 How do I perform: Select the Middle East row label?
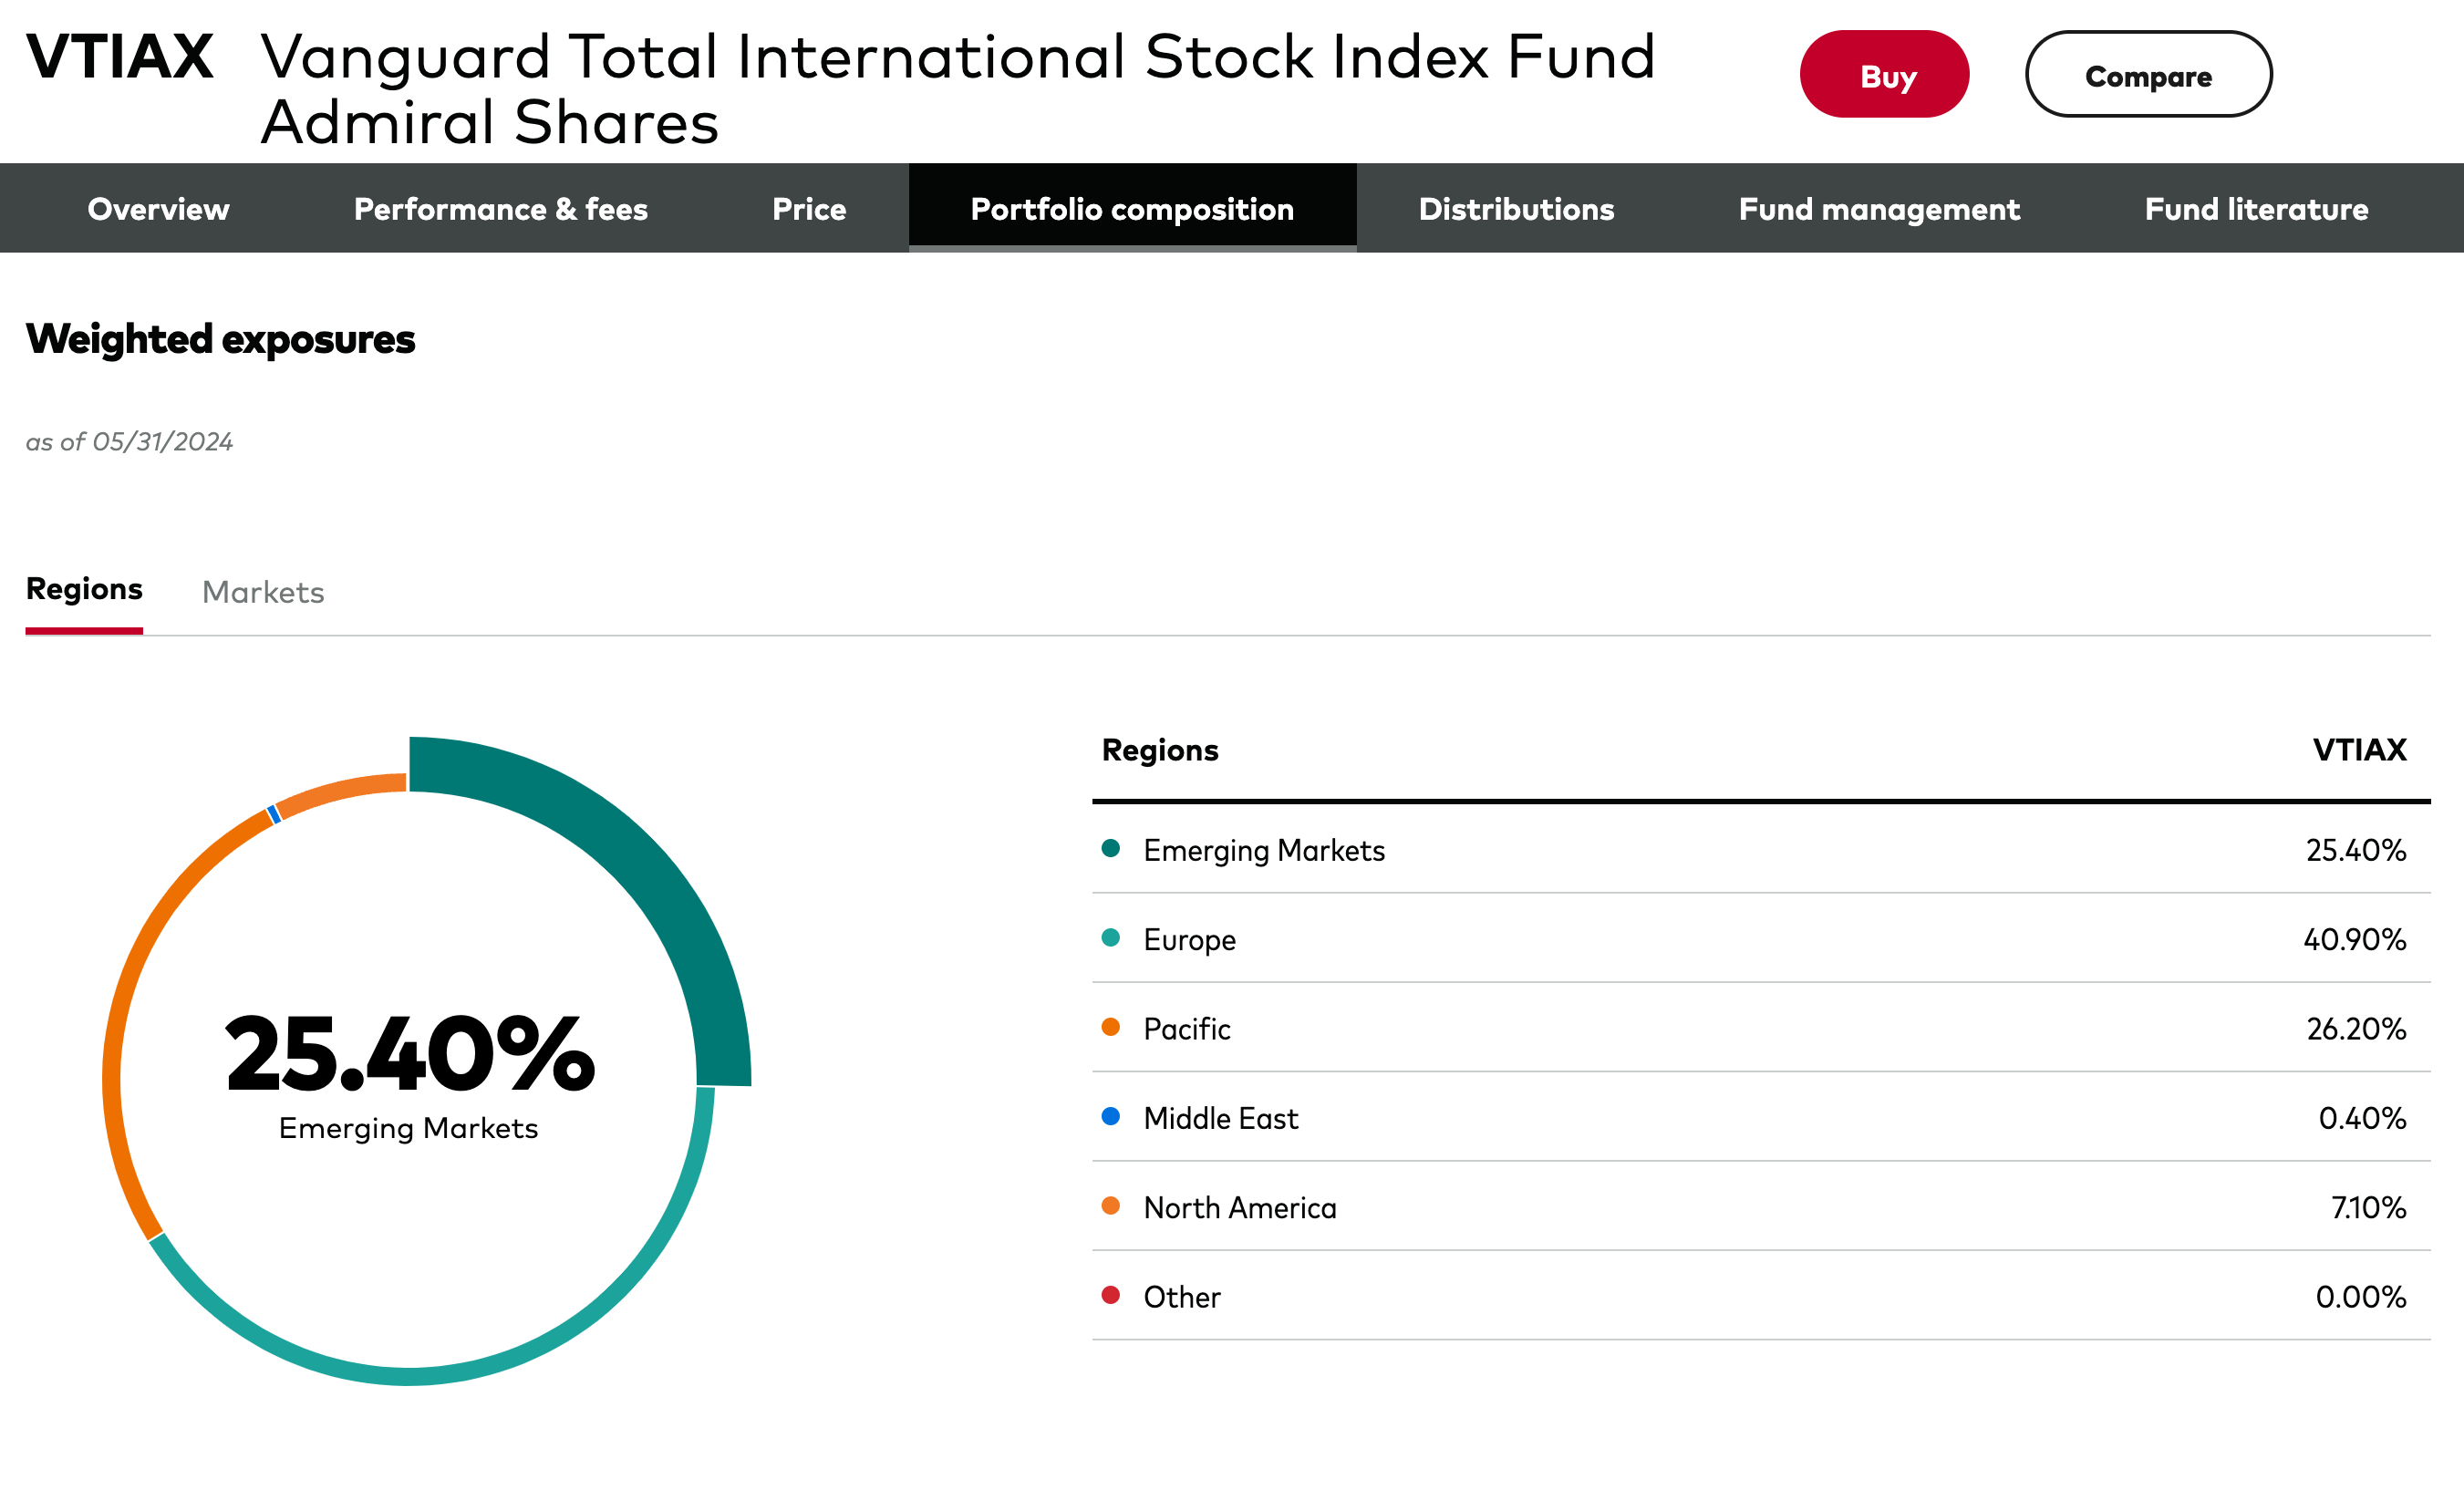[1220, 1118]
